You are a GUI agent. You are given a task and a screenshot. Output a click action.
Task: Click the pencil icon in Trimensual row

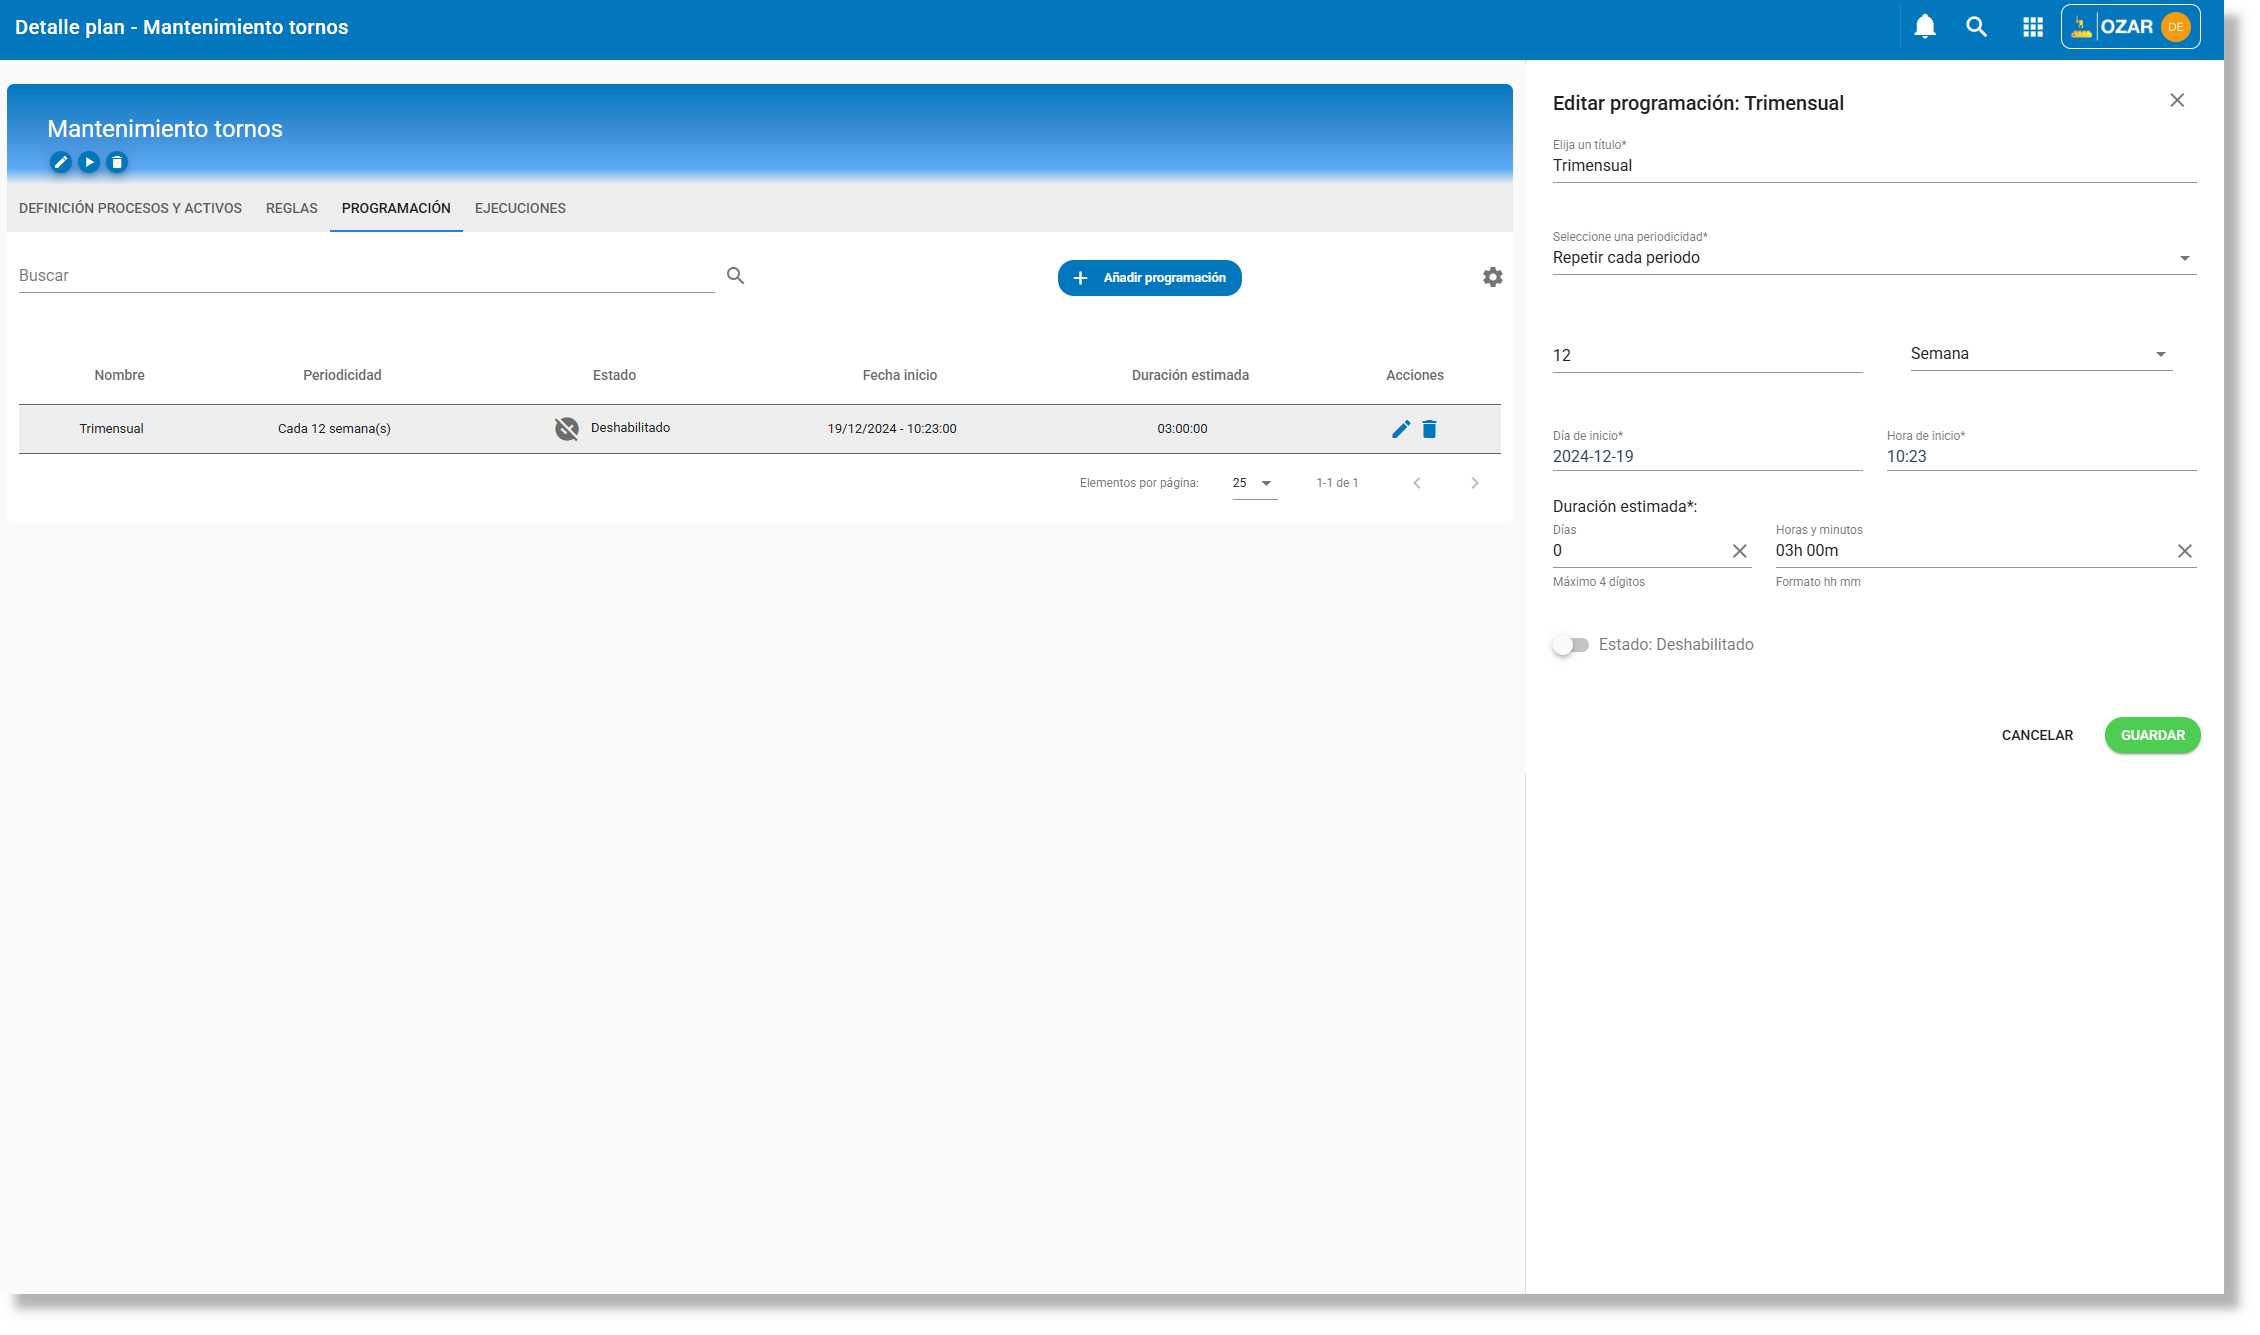[1400, 429]
